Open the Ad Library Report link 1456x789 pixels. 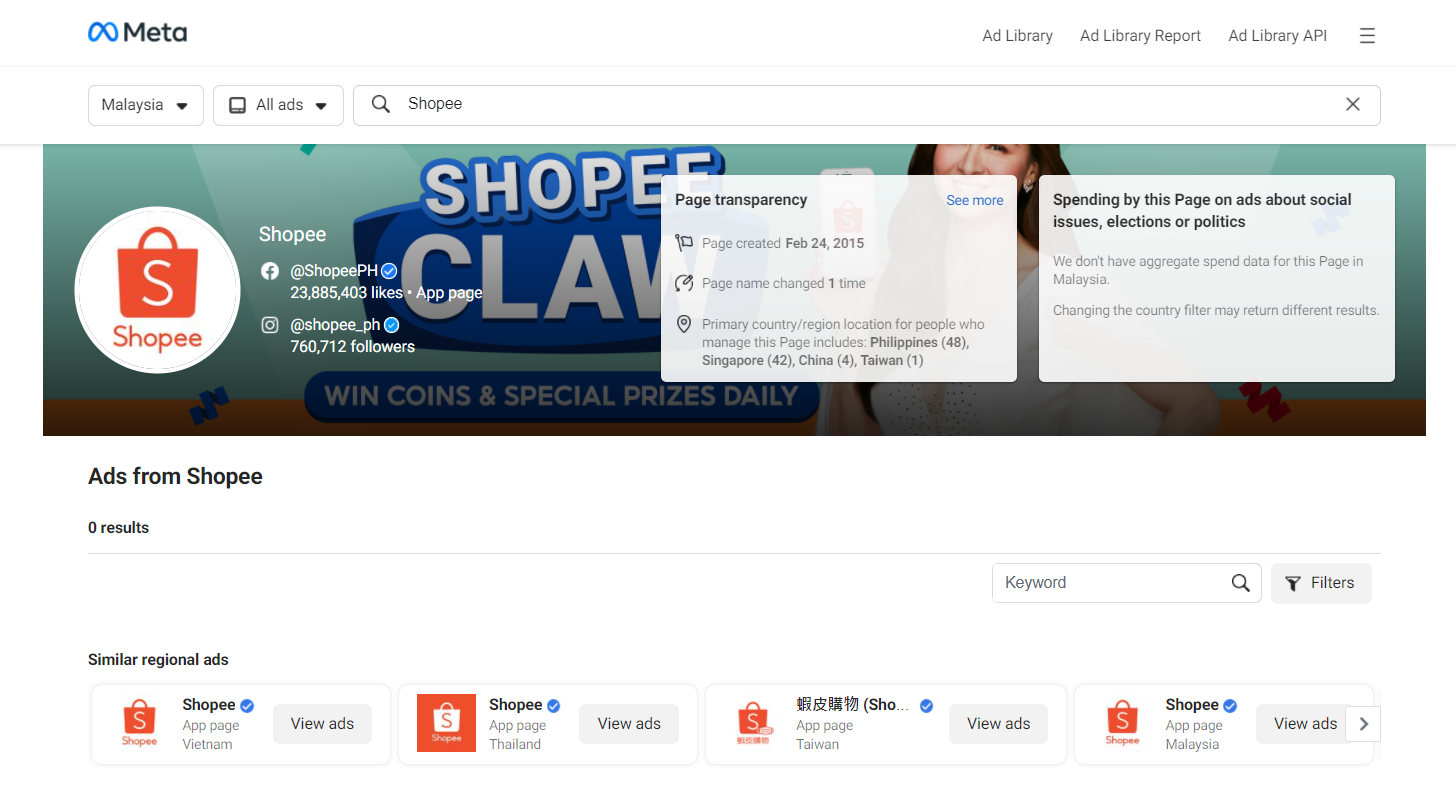[x=1140, y=36]
